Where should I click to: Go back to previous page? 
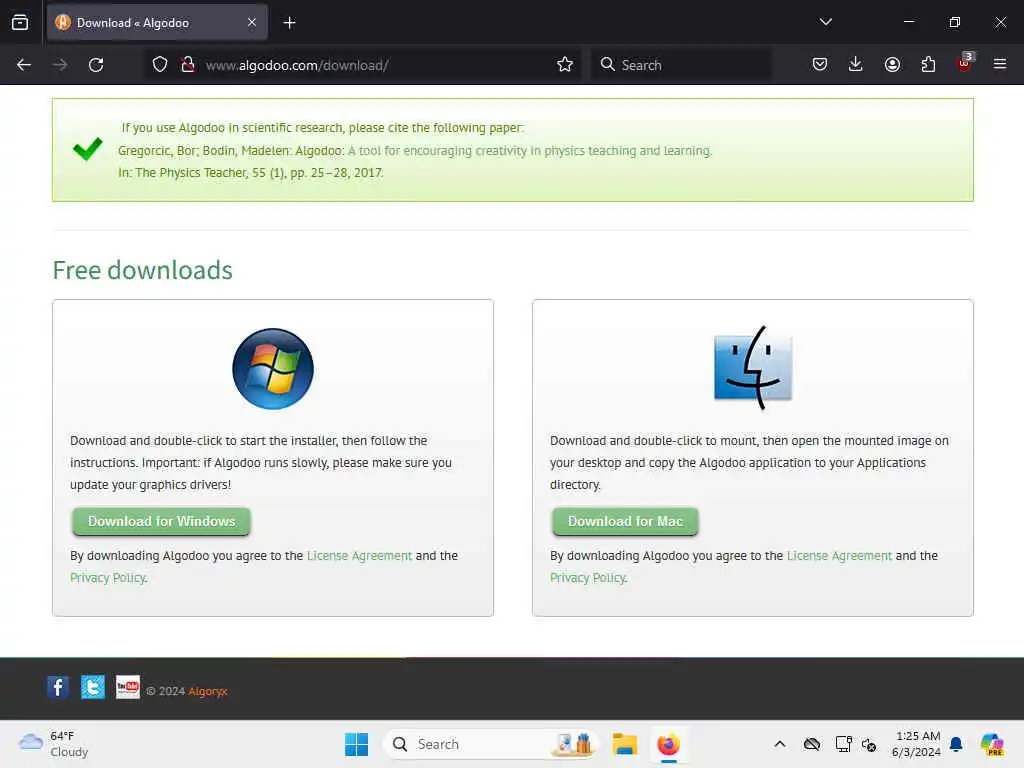pos(24,65)
